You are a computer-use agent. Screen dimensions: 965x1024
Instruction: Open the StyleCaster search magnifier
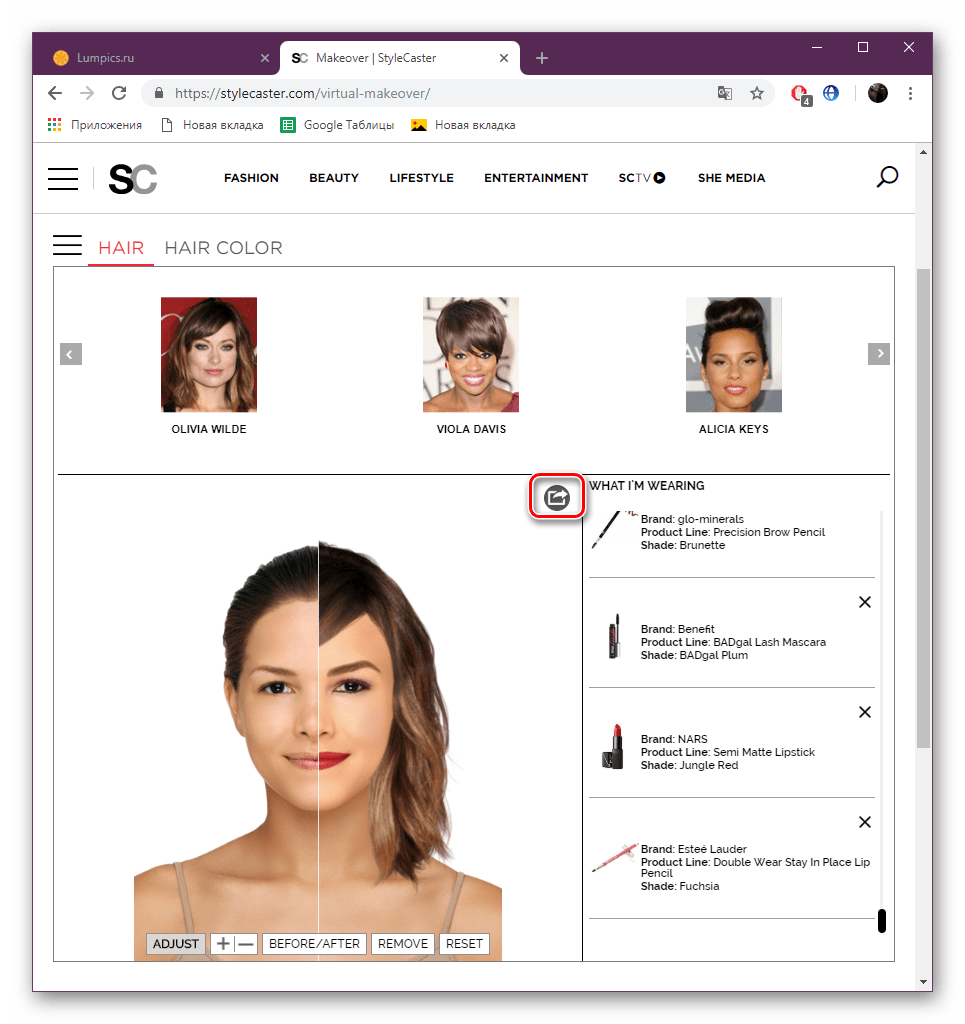click(x=886, y=177)
